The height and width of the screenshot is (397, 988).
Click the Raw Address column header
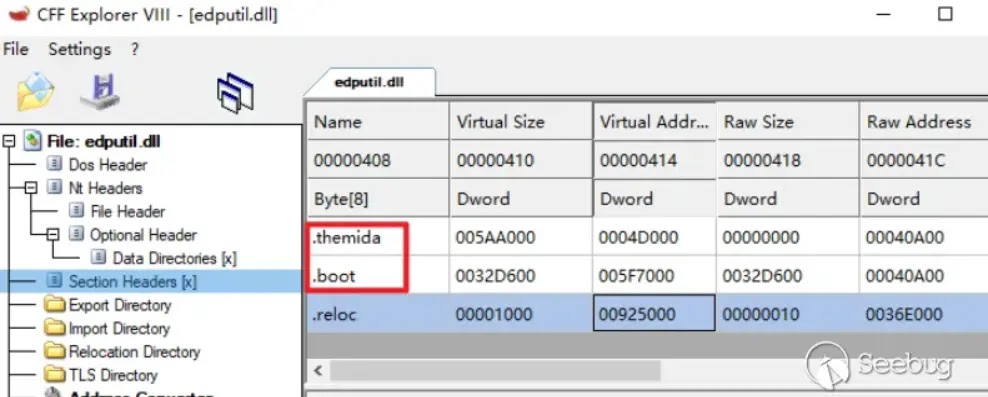(x=924, y=121)
